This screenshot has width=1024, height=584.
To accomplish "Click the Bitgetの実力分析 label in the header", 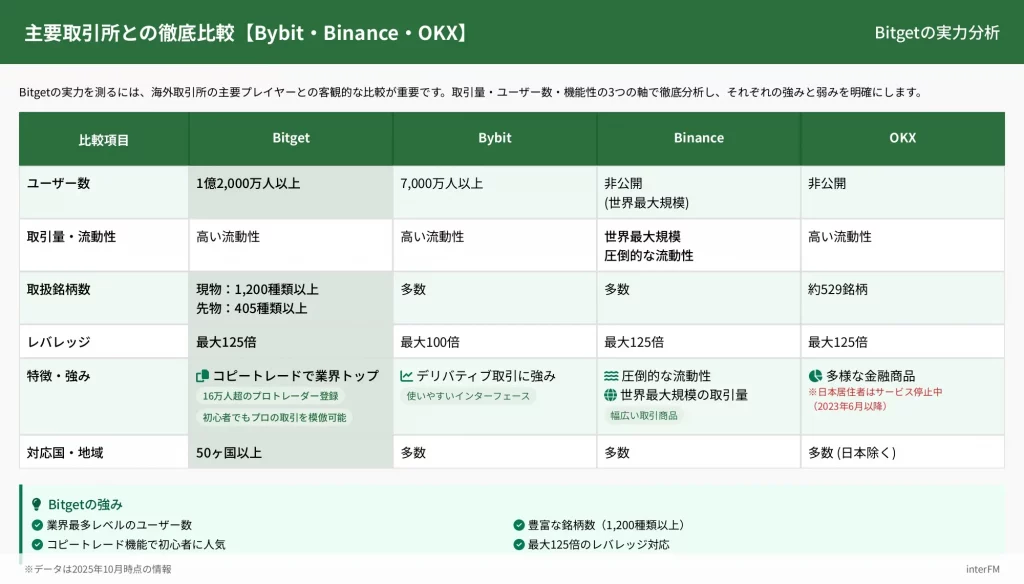I will click(x=936, y=32).
